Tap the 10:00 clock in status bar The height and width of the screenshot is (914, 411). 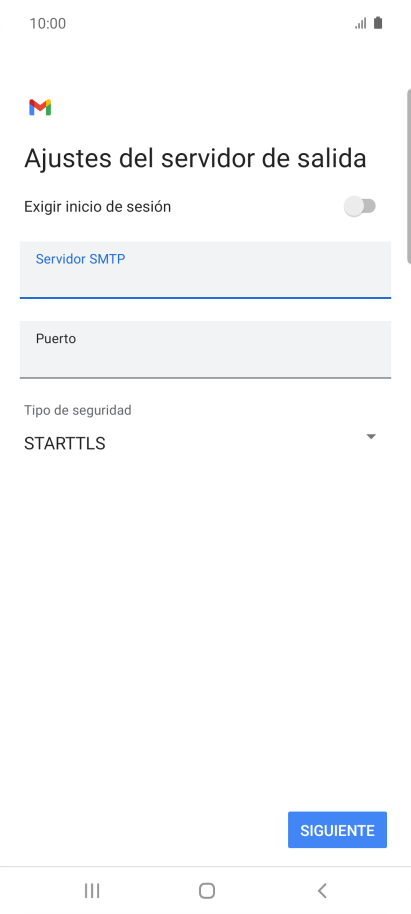[48, 23]
